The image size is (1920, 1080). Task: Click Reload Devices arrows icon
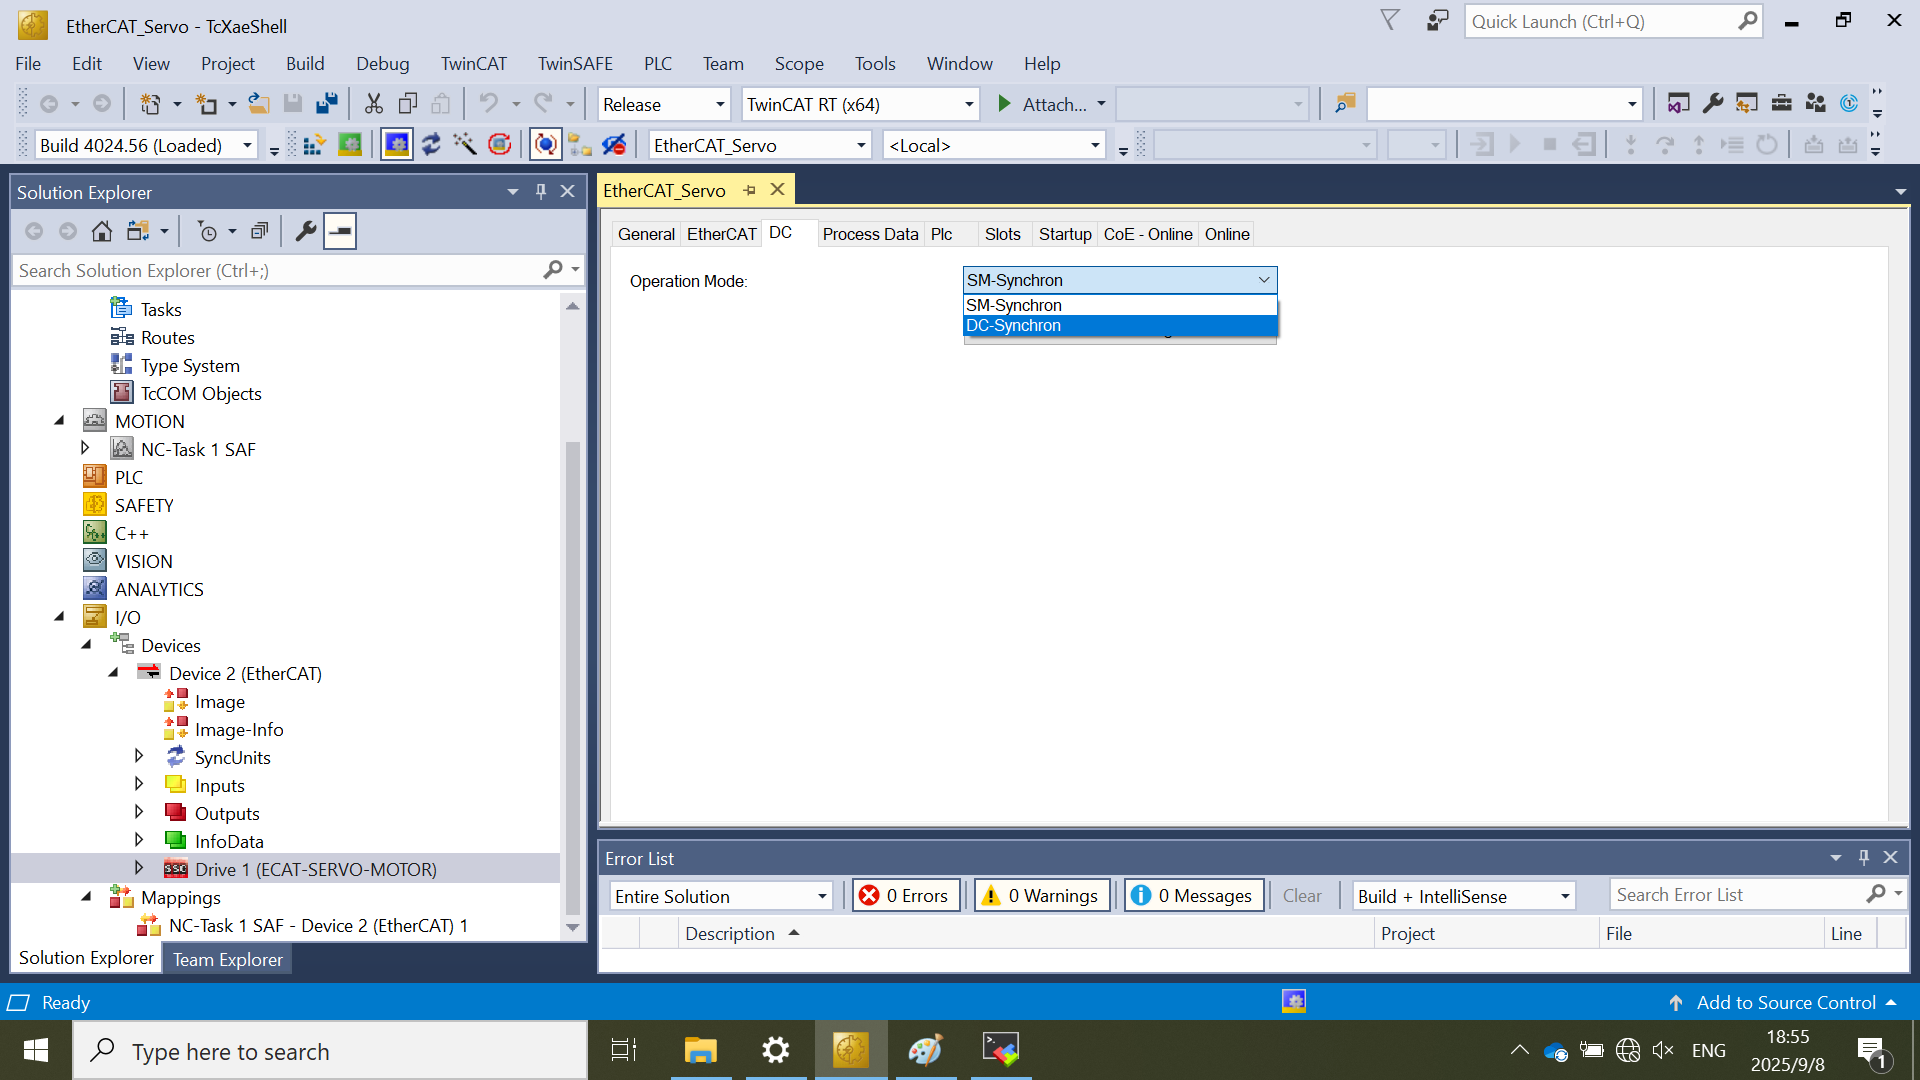[431, 146]
